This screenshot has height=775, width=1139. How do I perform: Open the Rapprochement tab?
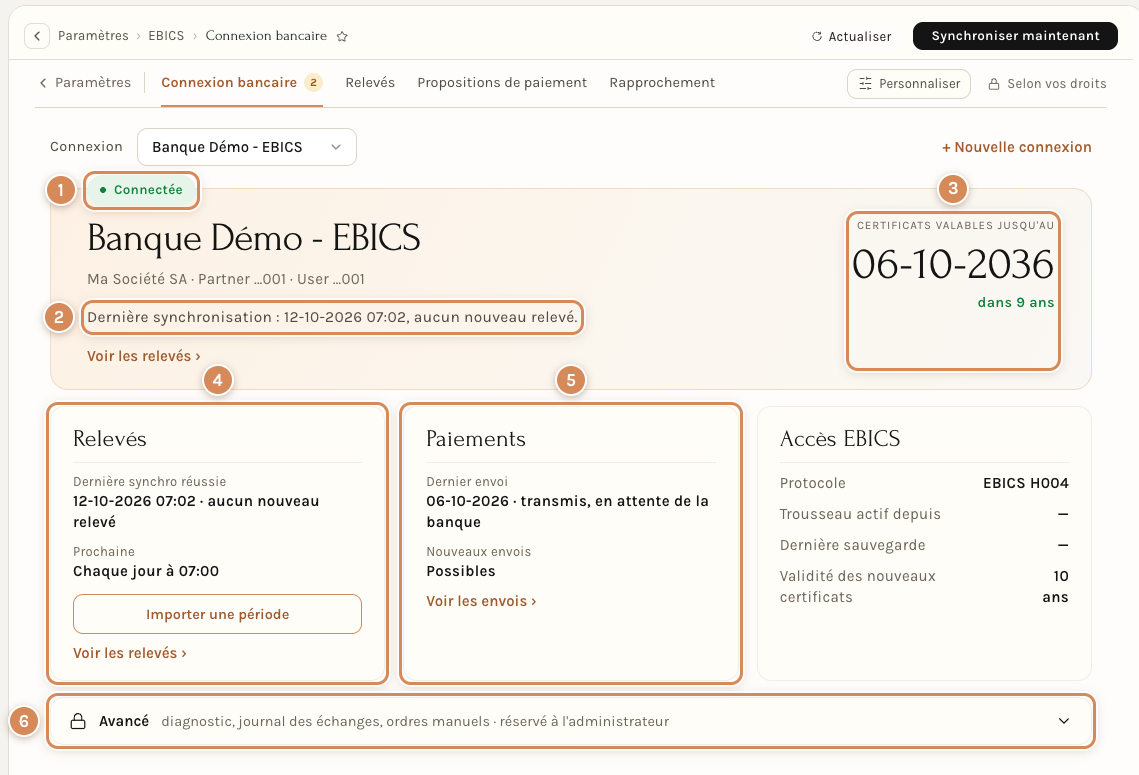point(662,83)
